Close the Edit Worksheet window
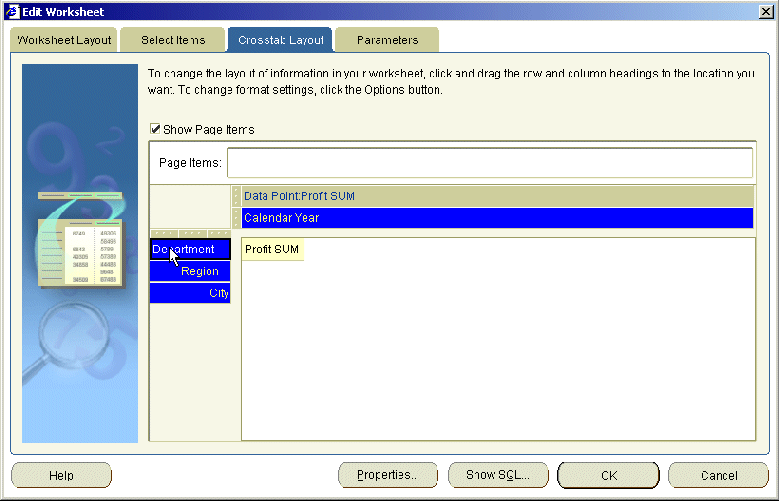The image size is (779, 501). tap(766, 11)
